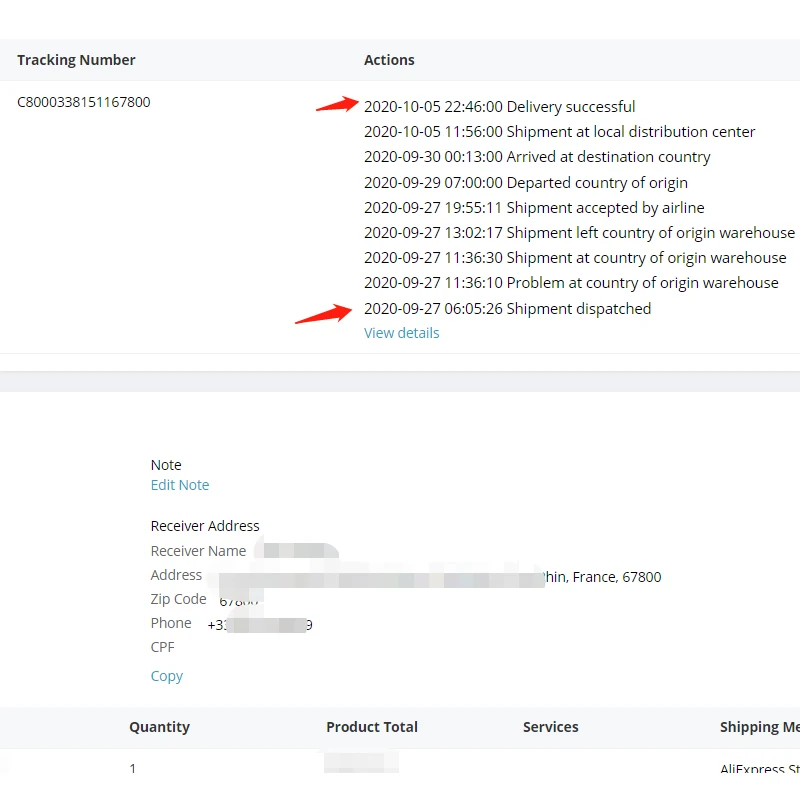Click the red arrow beside Delivery successful

point(337,103)
